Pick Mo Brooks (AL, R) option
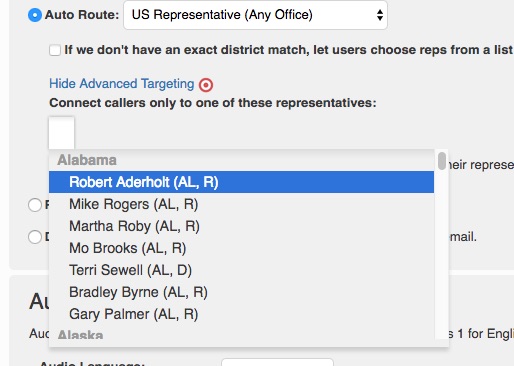 [x=241, y=248]
